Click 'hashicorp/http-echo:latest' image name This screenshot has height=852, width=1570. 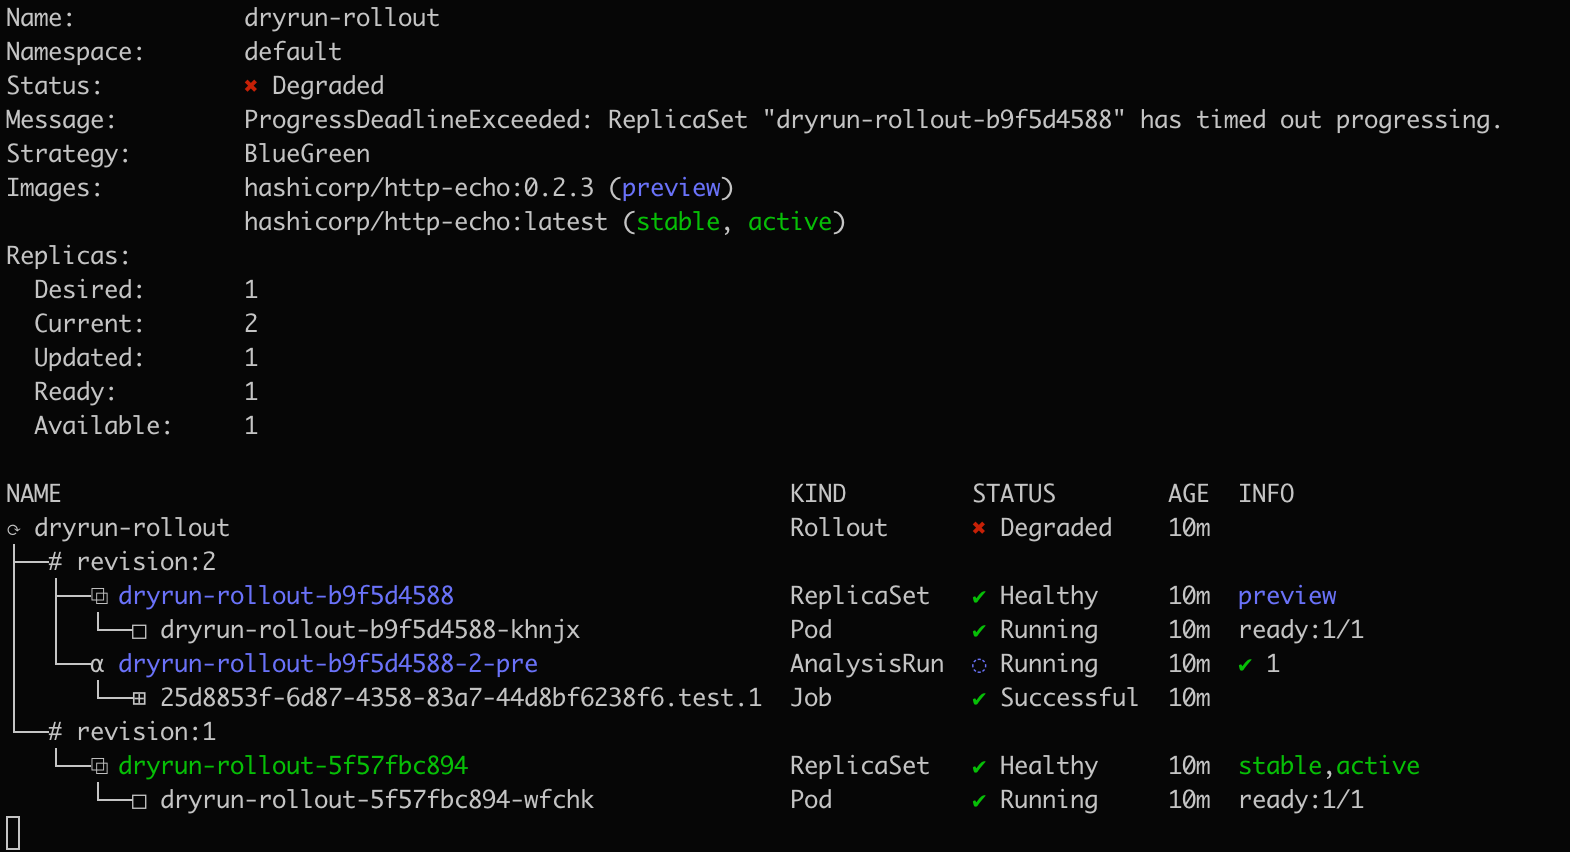pos(426,222)
